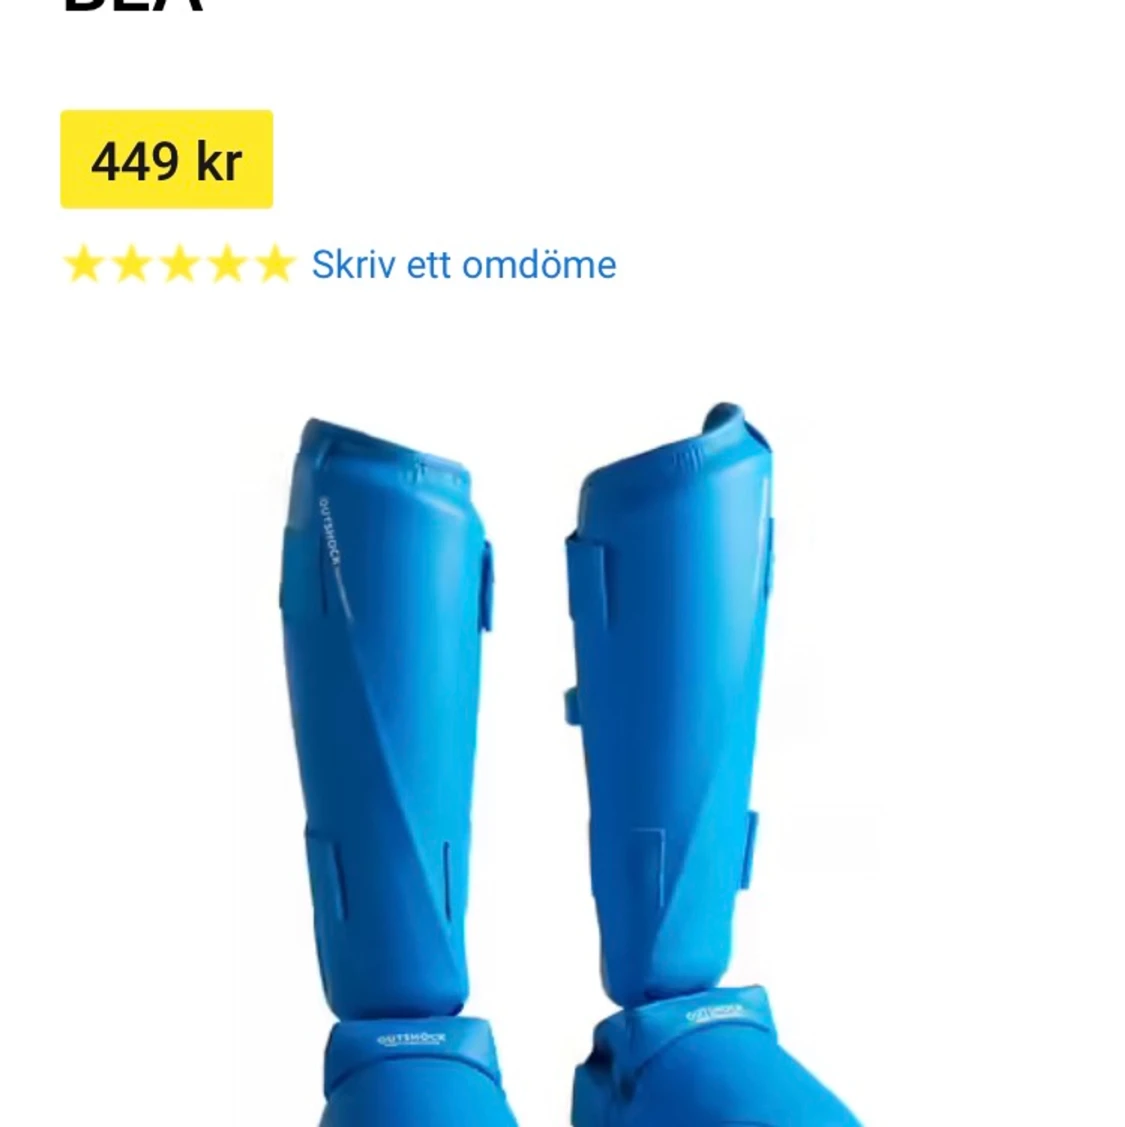1125x1127 pixels.
Task: Select the third rating star
Action: (x=180, y=264)
